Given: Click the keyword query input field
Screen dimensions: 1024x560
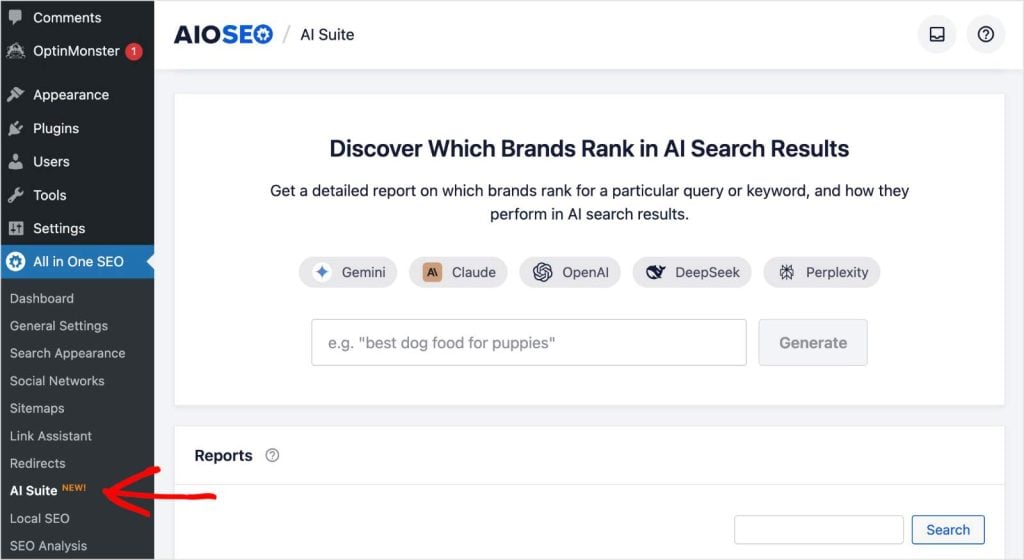Looking at the screenshot, I should point(528,342).
